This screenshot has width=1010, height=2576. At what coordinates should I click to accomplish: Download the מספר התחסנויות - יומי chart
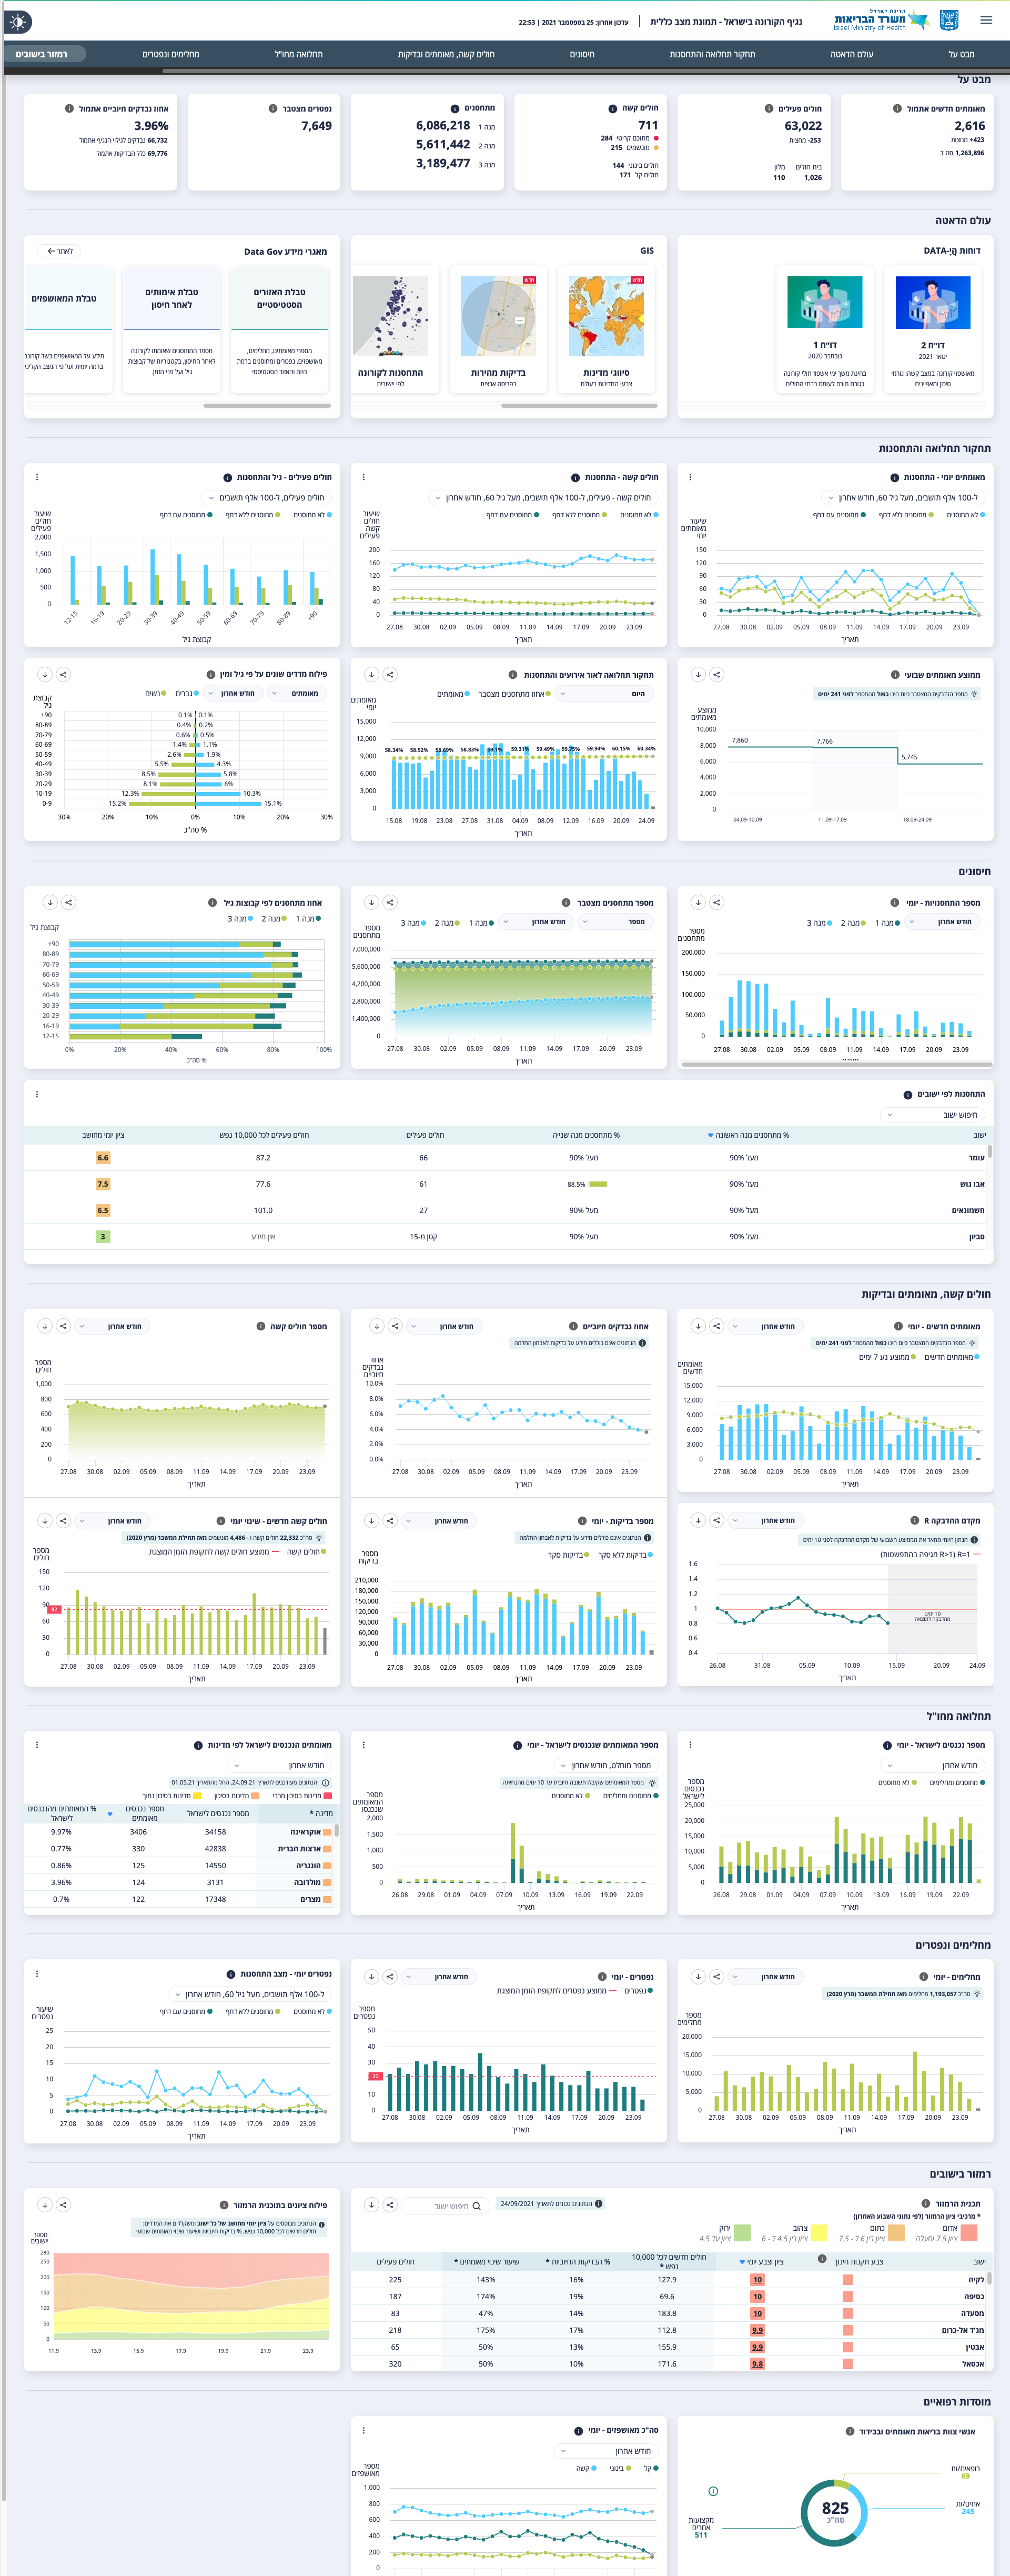click(x=698, y=902)
